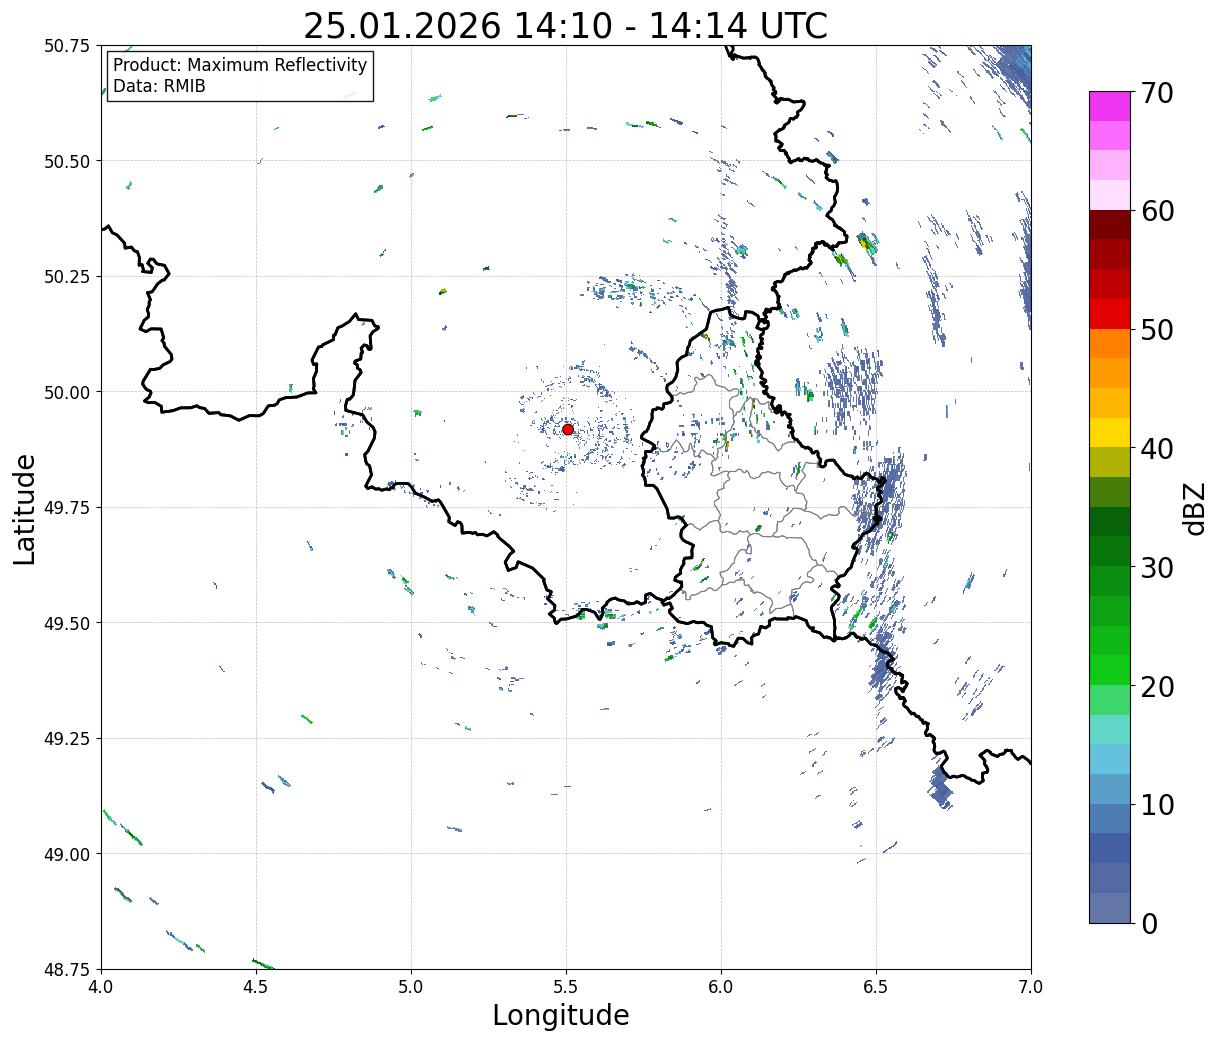
Task: Click the bright red band just above 50 dBZ
Action: (x=1109, y=313)
